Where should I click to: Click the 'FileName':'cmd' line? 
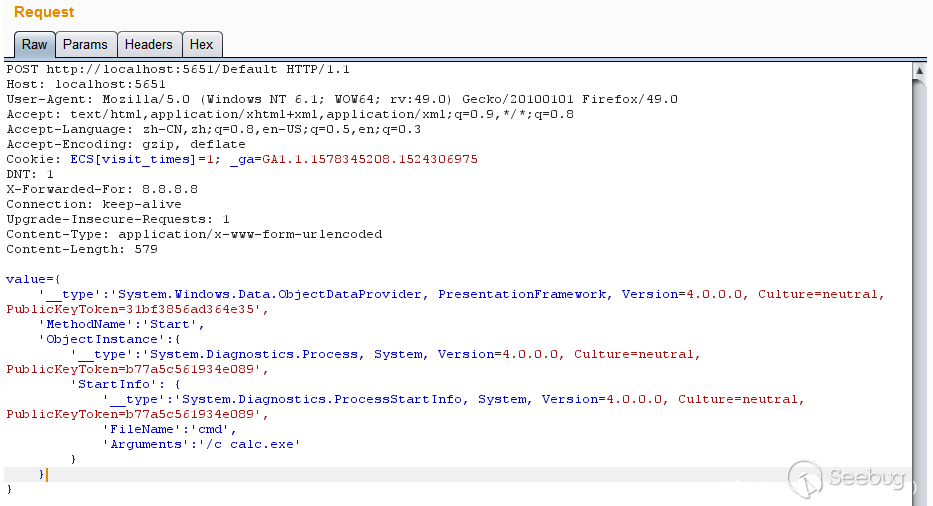click(x=170, y=429)
